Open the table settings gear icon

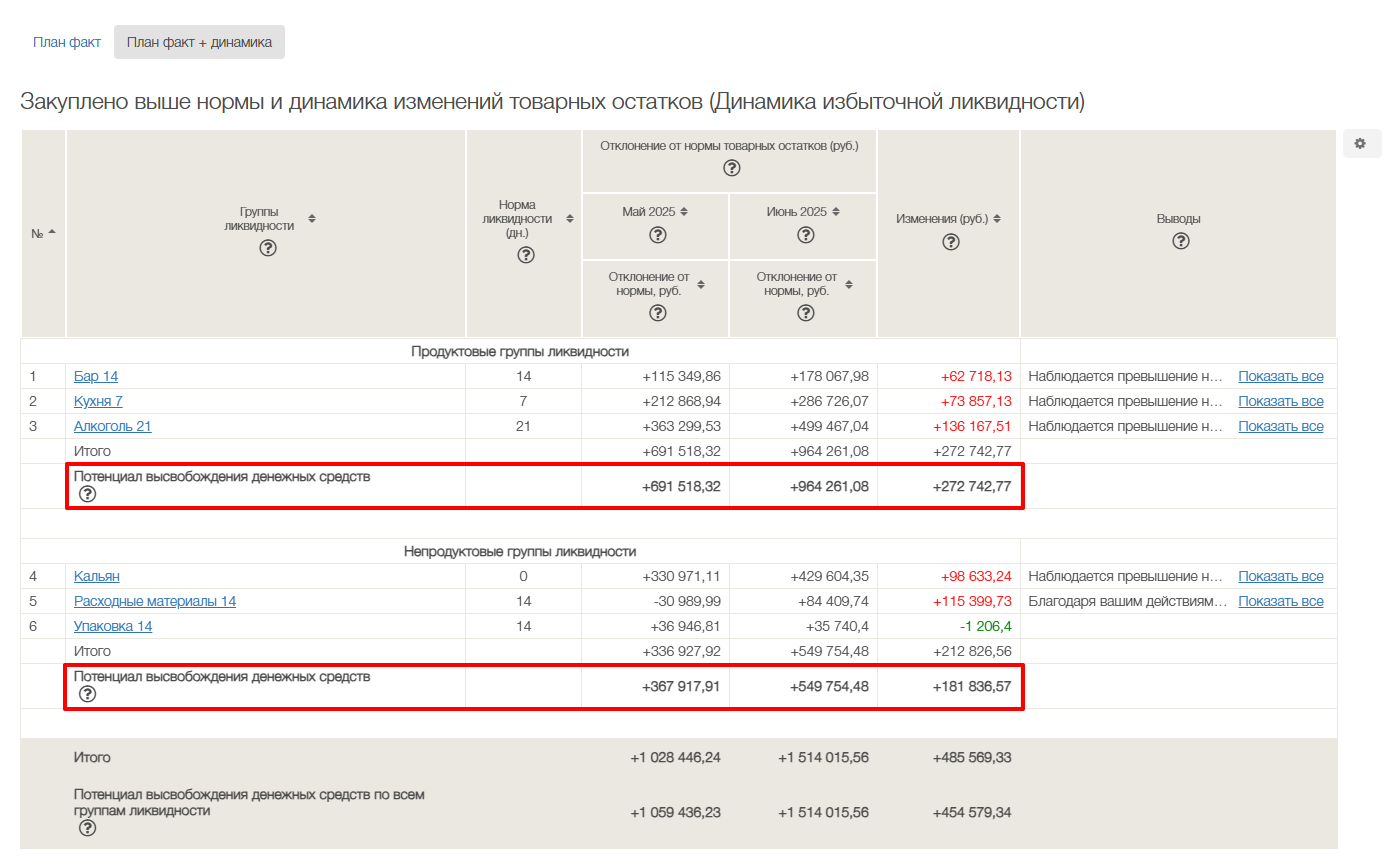pyautogui.click(x=1360, y=144)
